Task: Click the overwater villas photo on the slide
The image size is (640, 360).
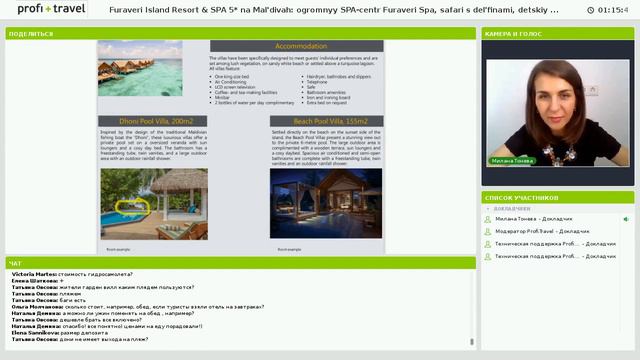Action: 140,68
